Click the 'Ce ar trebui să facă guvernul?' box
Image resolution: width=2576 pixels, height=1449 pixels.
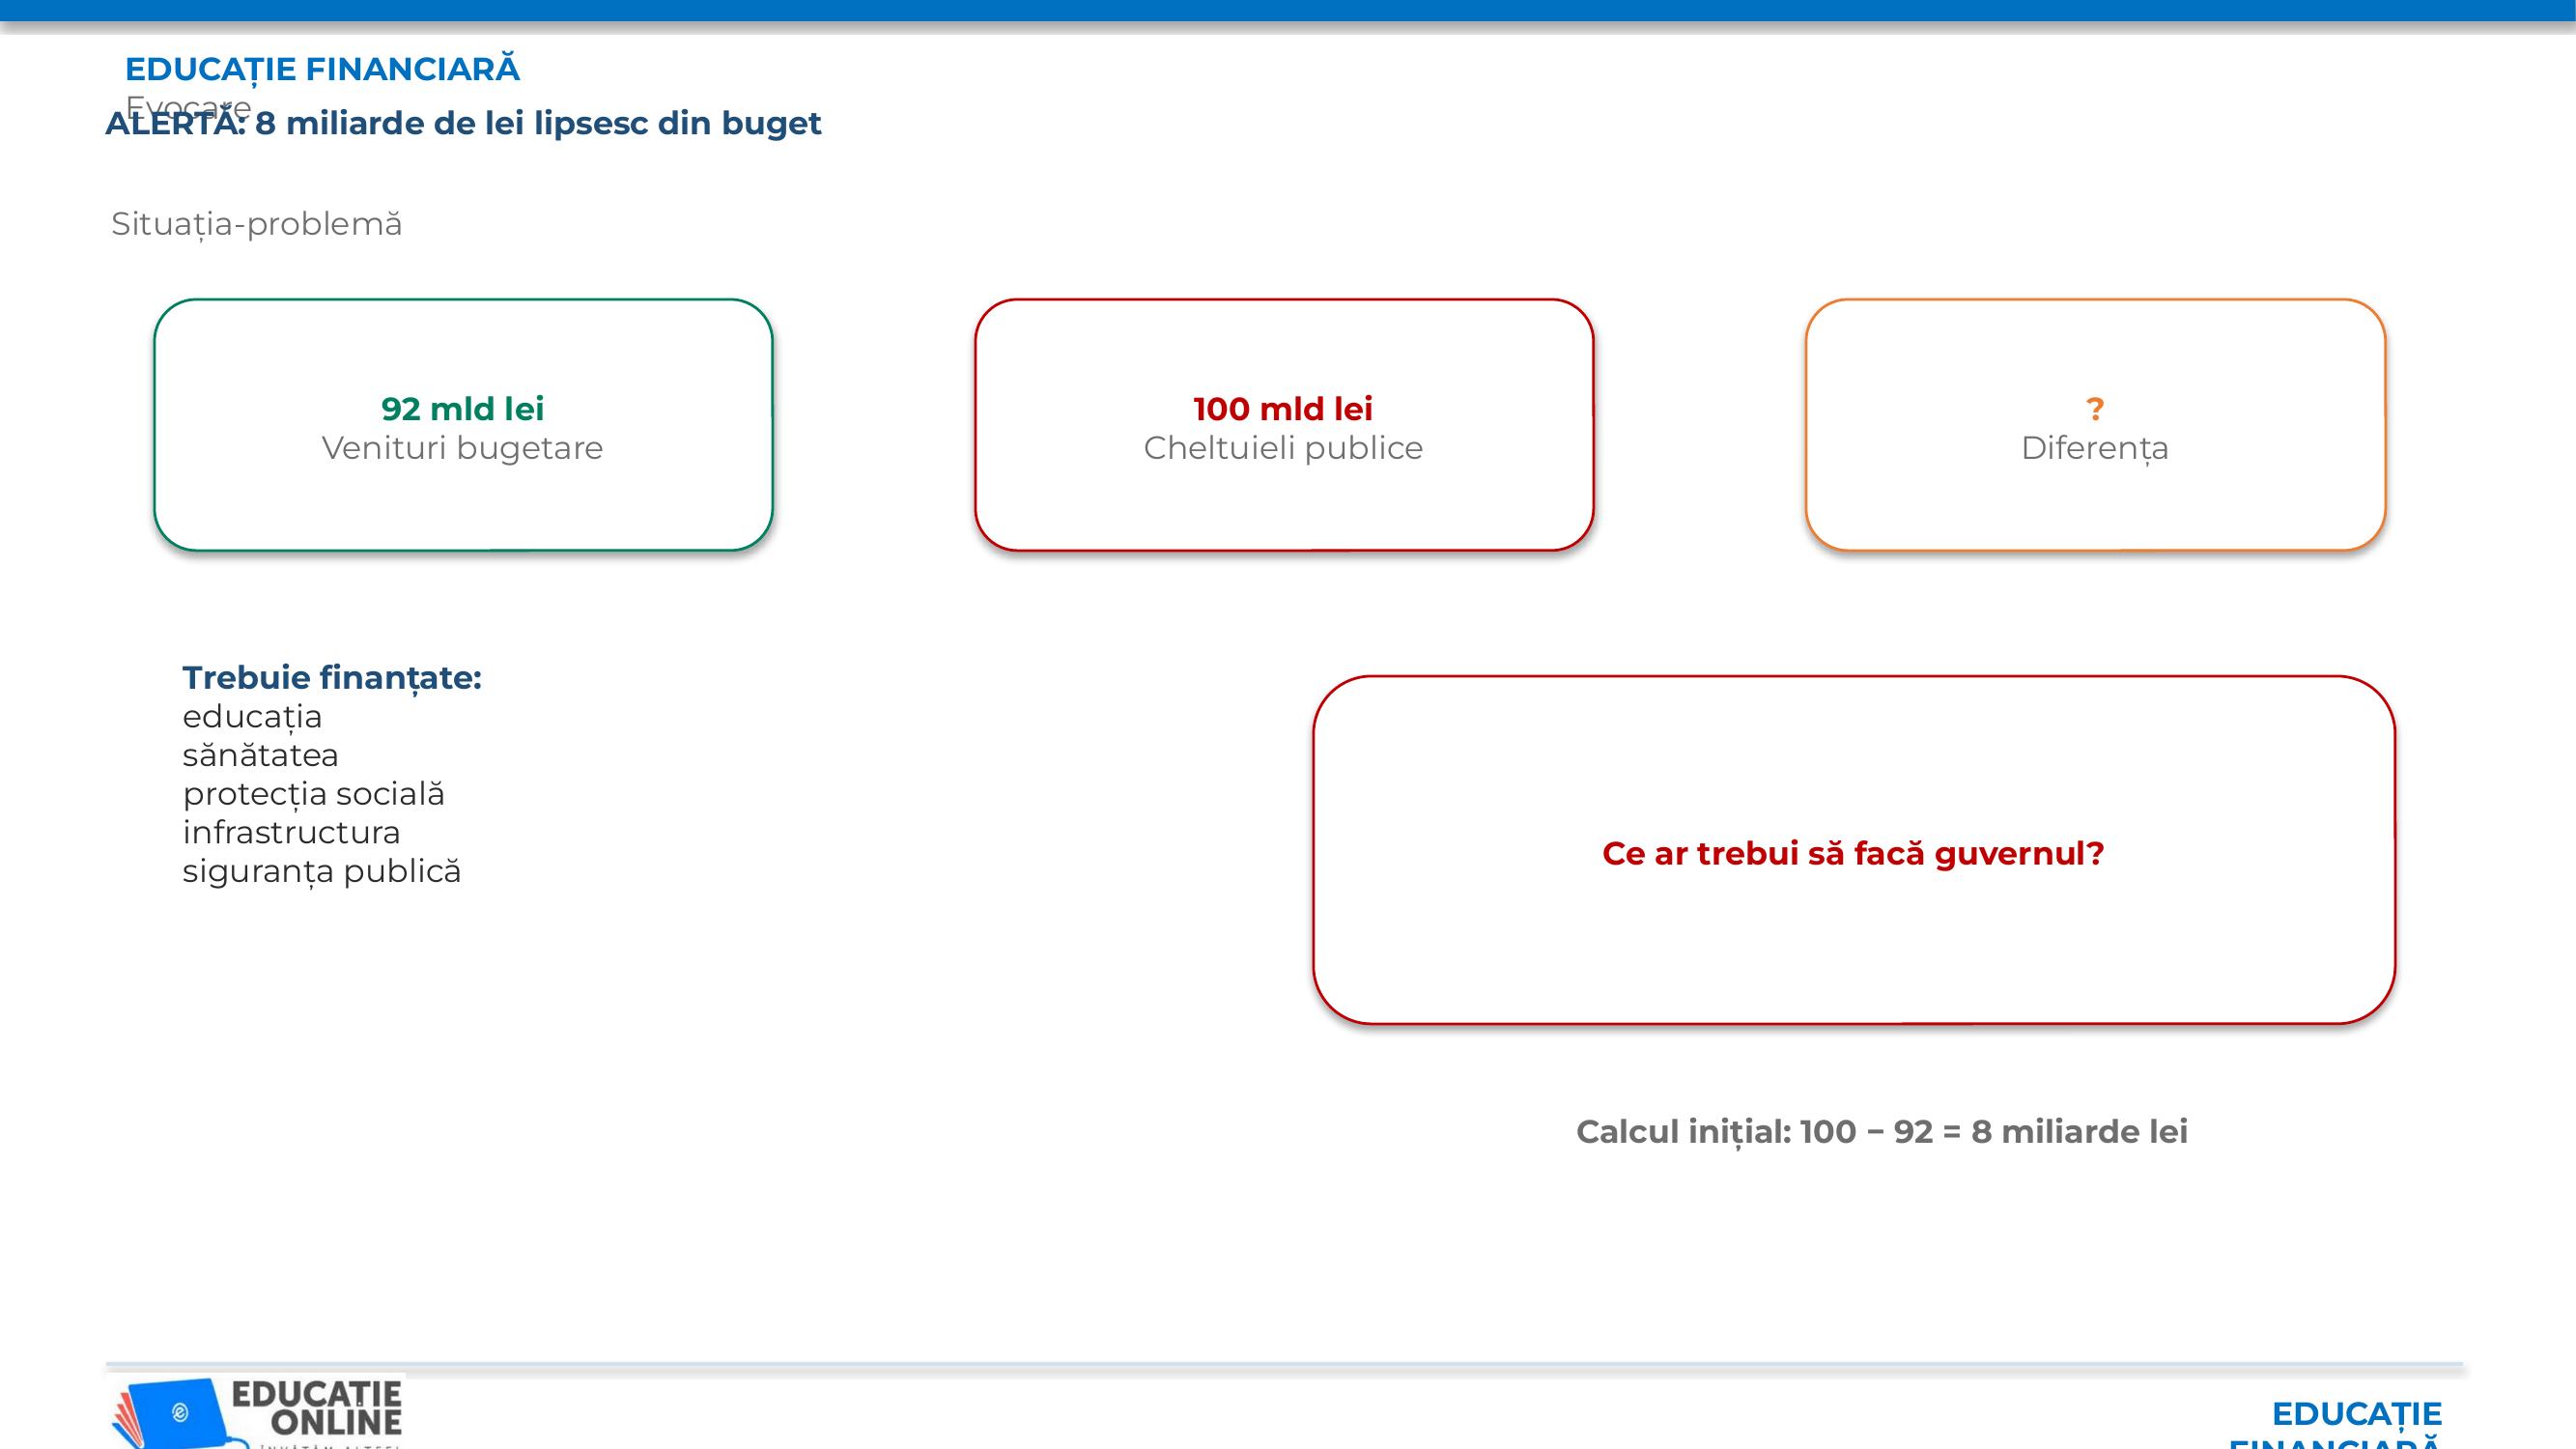[1854, 850]
